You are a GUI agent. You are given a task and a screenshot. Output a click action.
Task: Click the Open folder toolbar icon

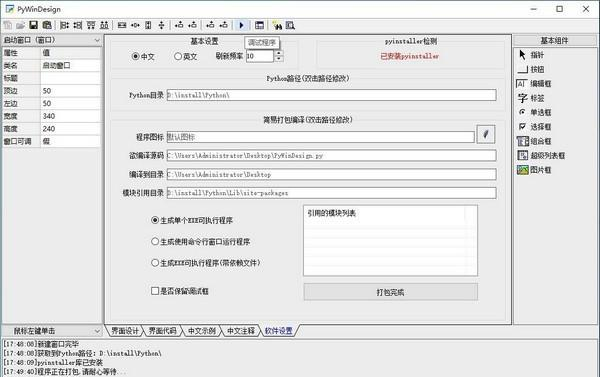click(20, 25)
